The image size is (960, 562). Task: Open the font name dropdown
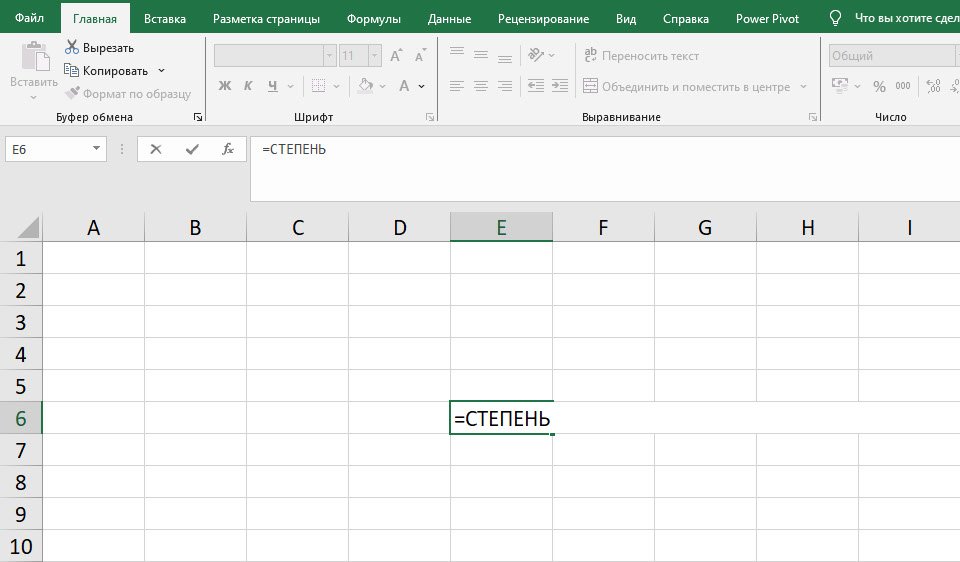[329, 56]
